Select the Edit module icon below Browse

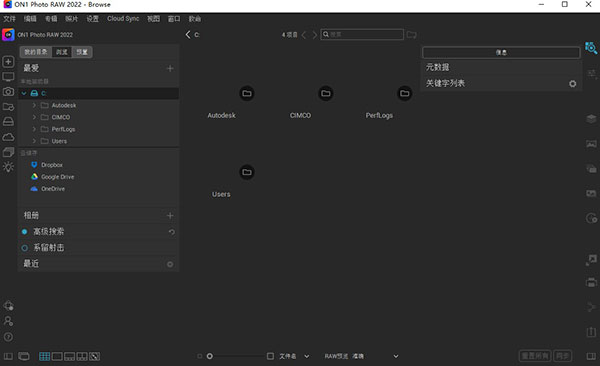pyautogui.click(x=592, y=74)
